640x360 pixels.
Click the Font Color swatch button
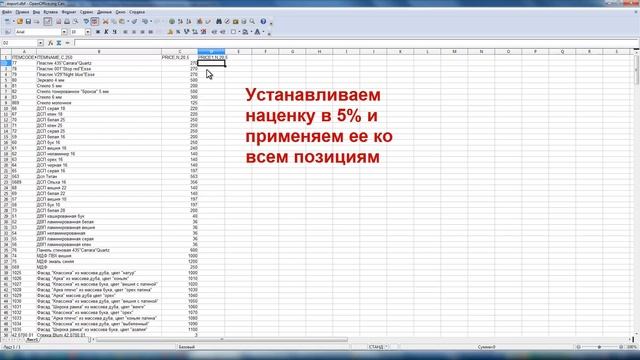point(258,32)
